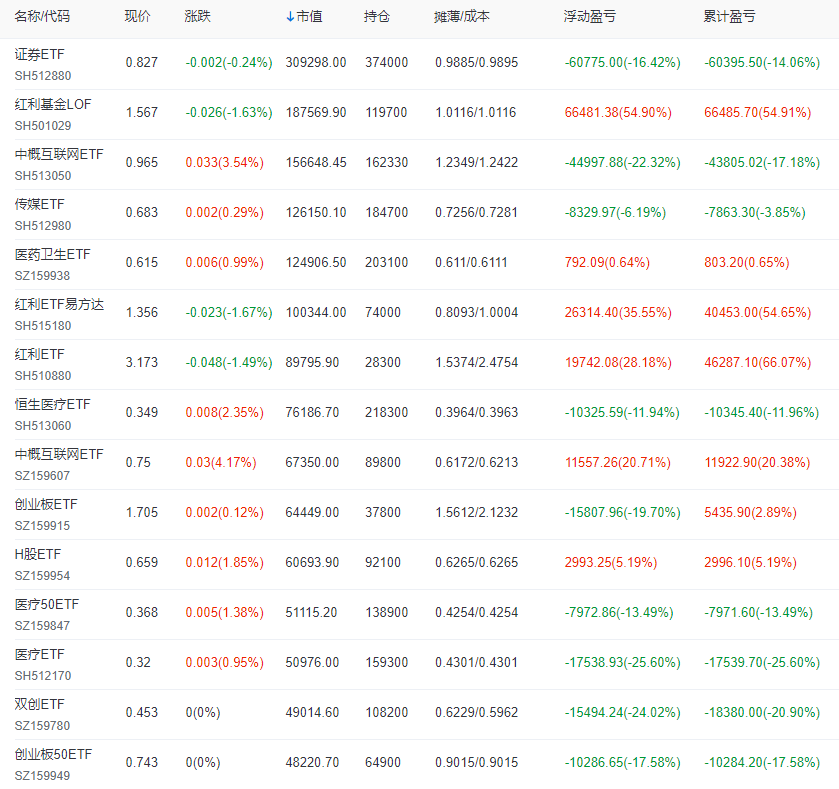Viewport: 839px width, 789px height.
Task: Open 恒生医疗ETF fund name
Action: [52, 404]
